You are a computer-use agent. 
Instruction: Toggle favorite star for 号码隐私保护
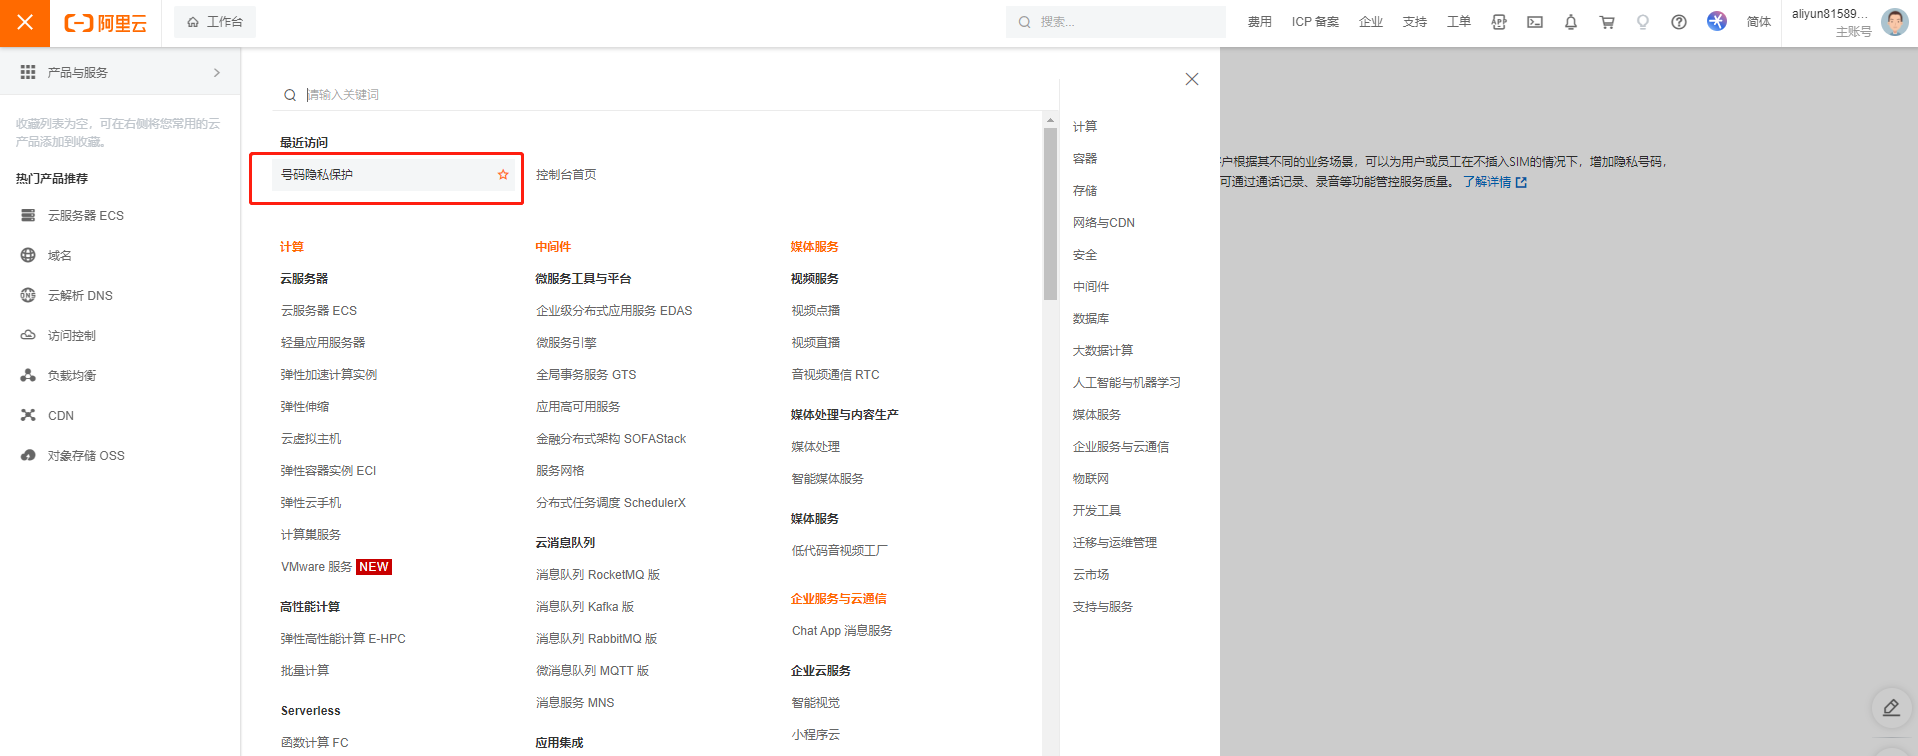pyautogui.click(x=503, y=175)
